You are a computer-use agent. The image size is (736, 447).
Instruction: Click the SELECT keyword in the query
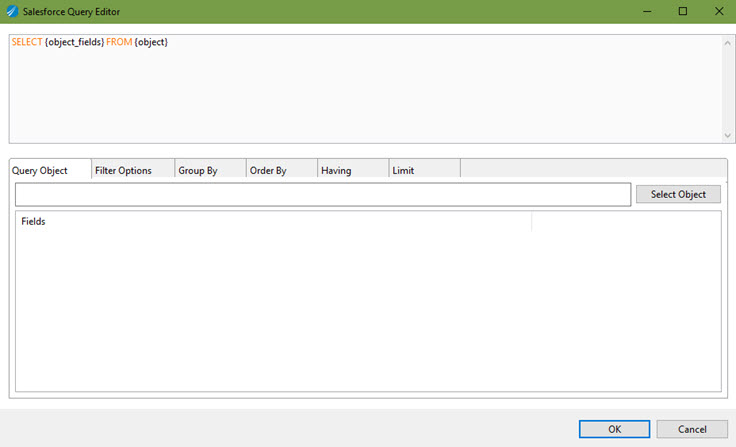pyautogui.click(x=27, y=42)
